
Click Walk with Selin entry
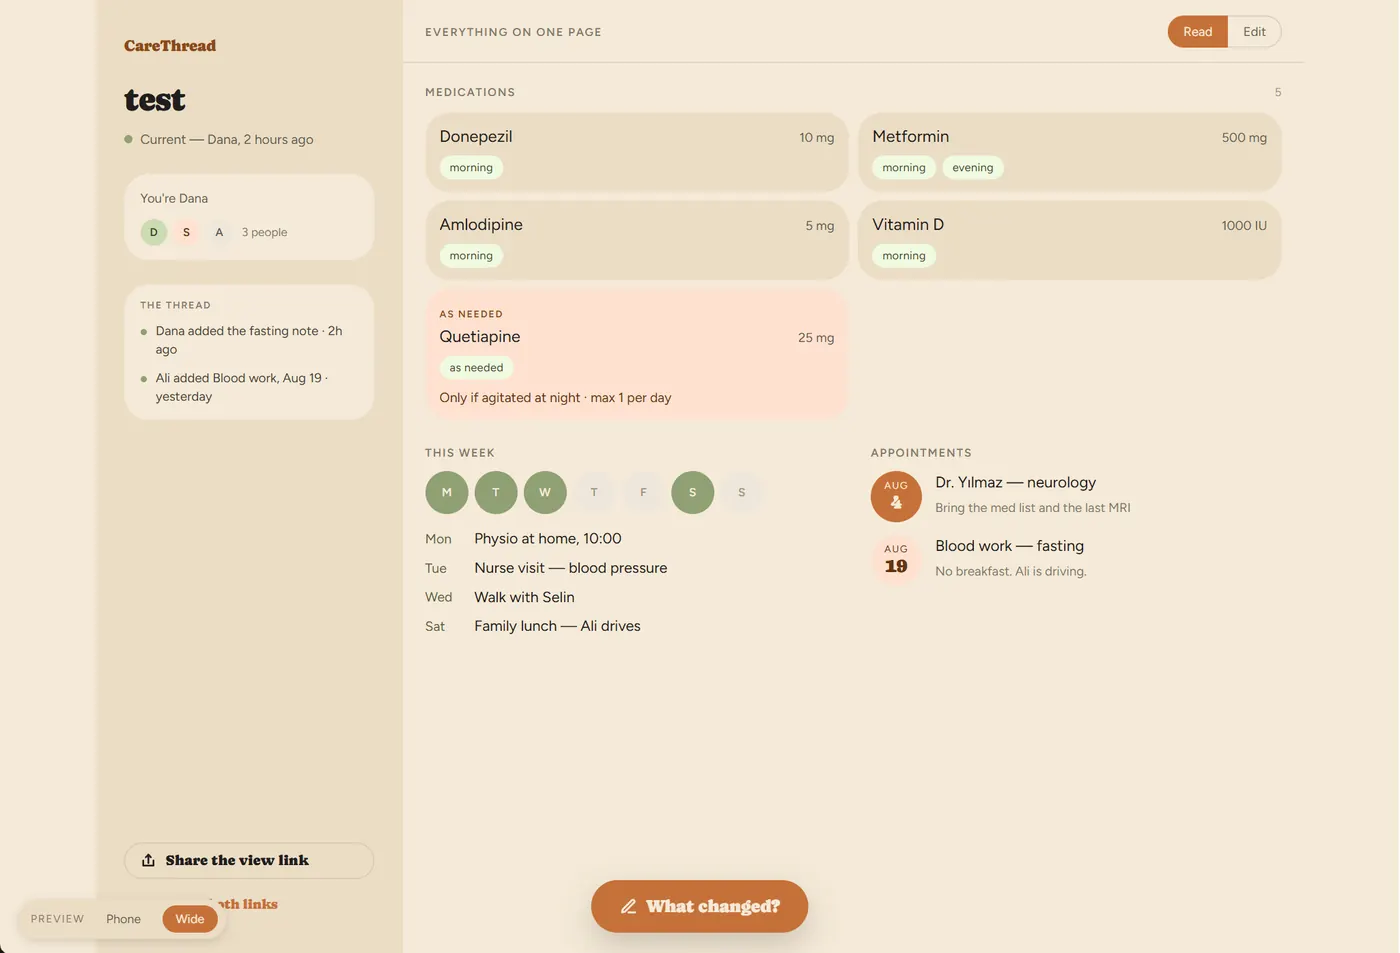(524, 597)
